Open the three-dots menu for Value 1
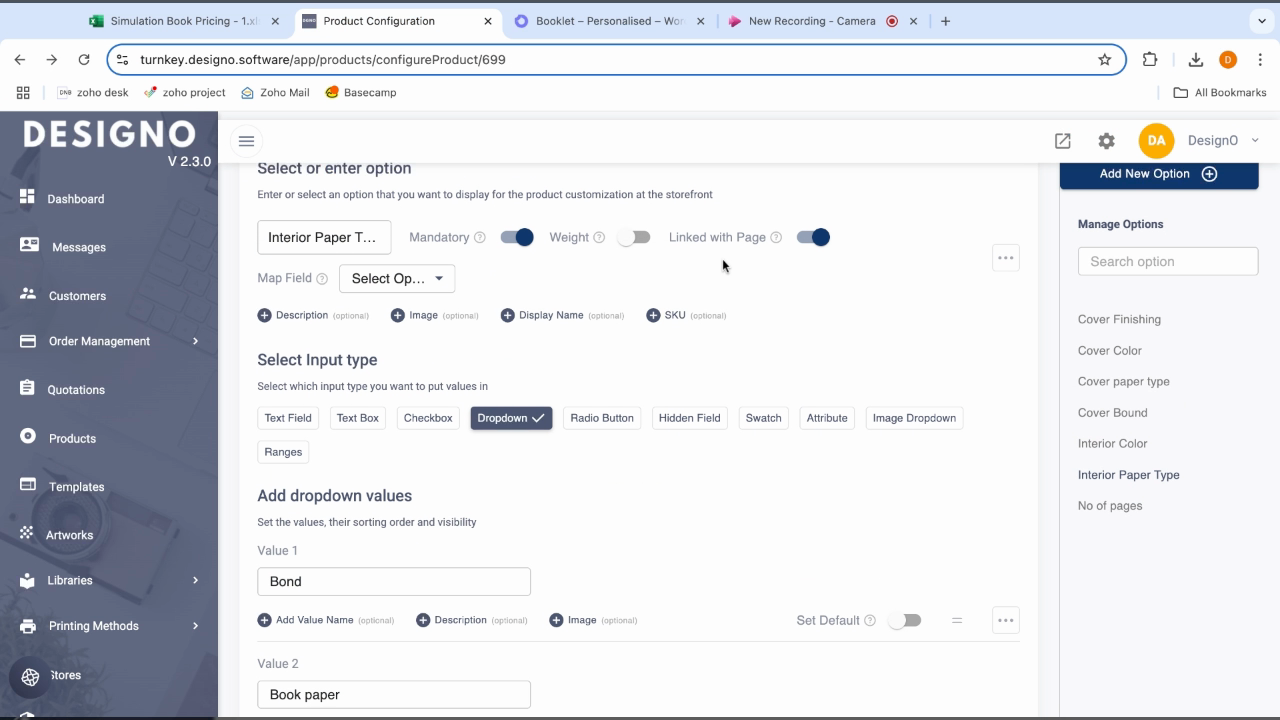This screenshot has height=720, width=1280. pyautogui.click(x=1005, y=620)
